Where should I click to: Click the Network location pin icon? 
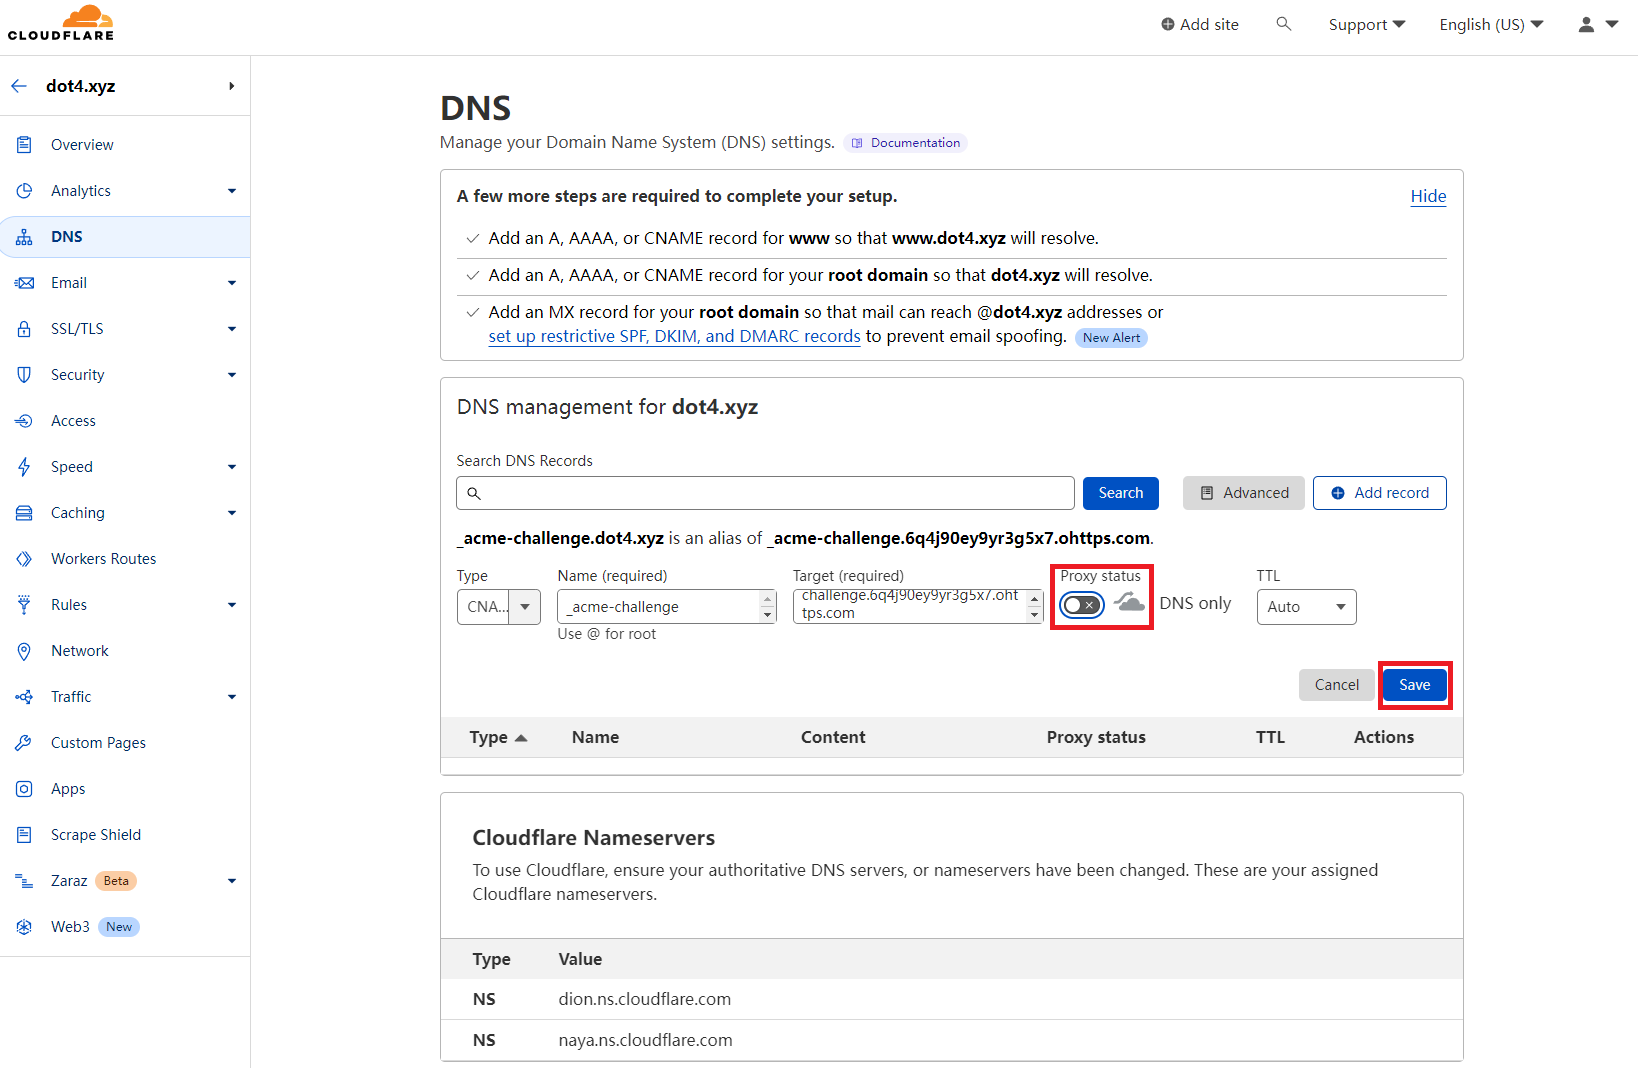(x=24, y=651)
